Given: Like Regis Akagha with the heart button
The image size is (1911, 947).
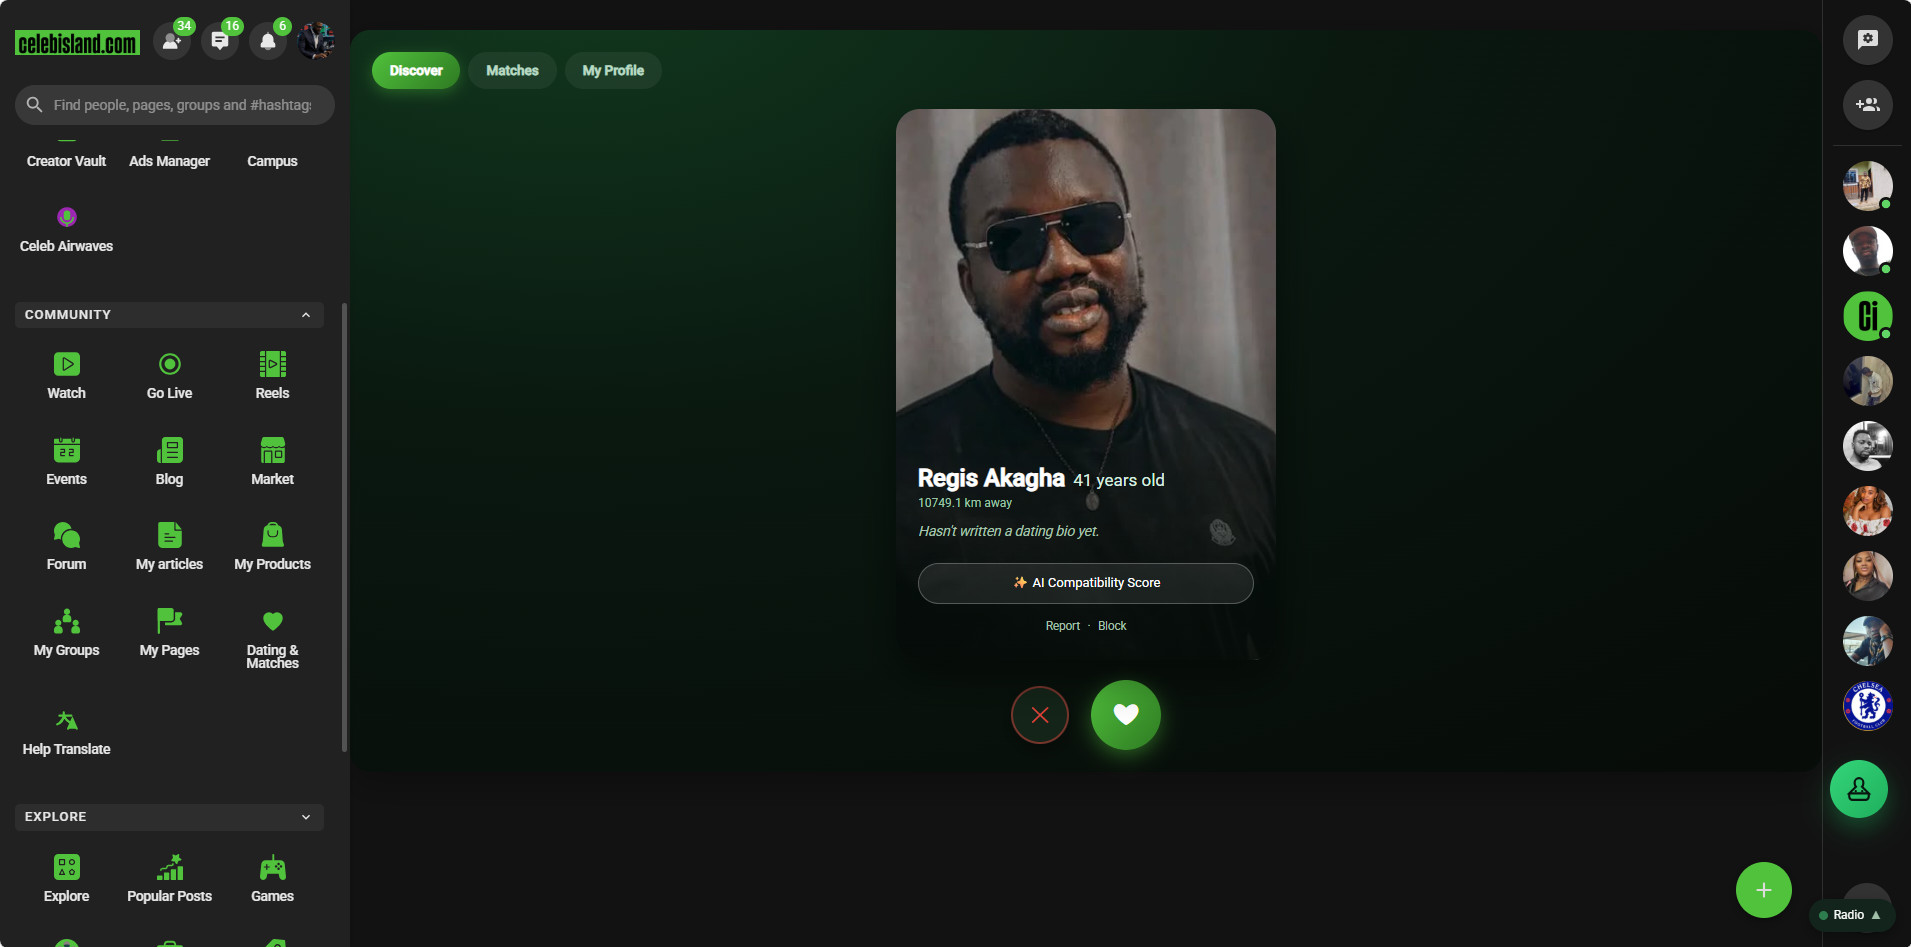Looking at the screenshot, I should [x=1126, y=715].
